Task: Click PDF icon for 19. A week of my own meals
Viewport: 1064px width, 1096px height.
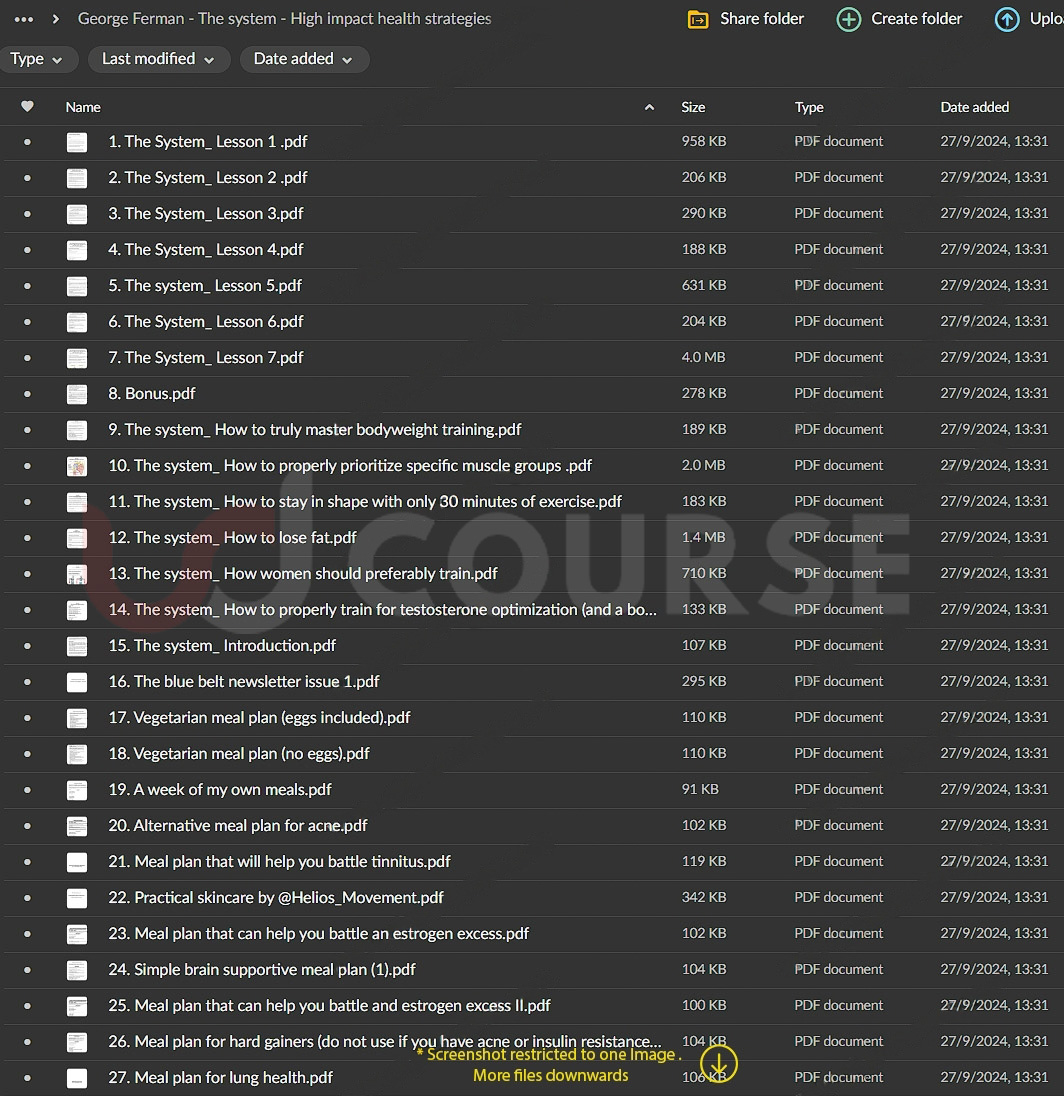Action: (x=77, y=790)
